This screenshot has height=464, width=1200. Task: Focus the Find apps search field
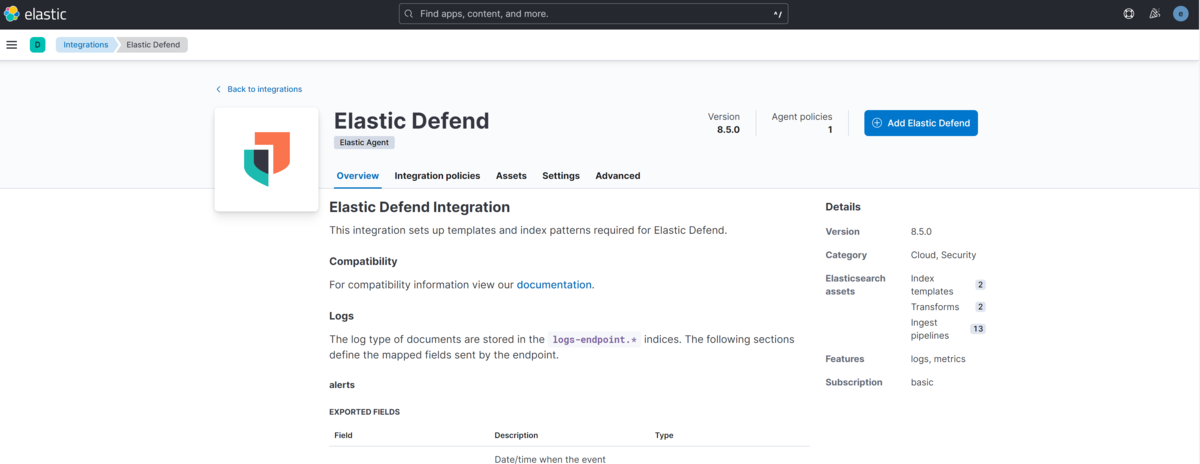(x=590, y=14)
